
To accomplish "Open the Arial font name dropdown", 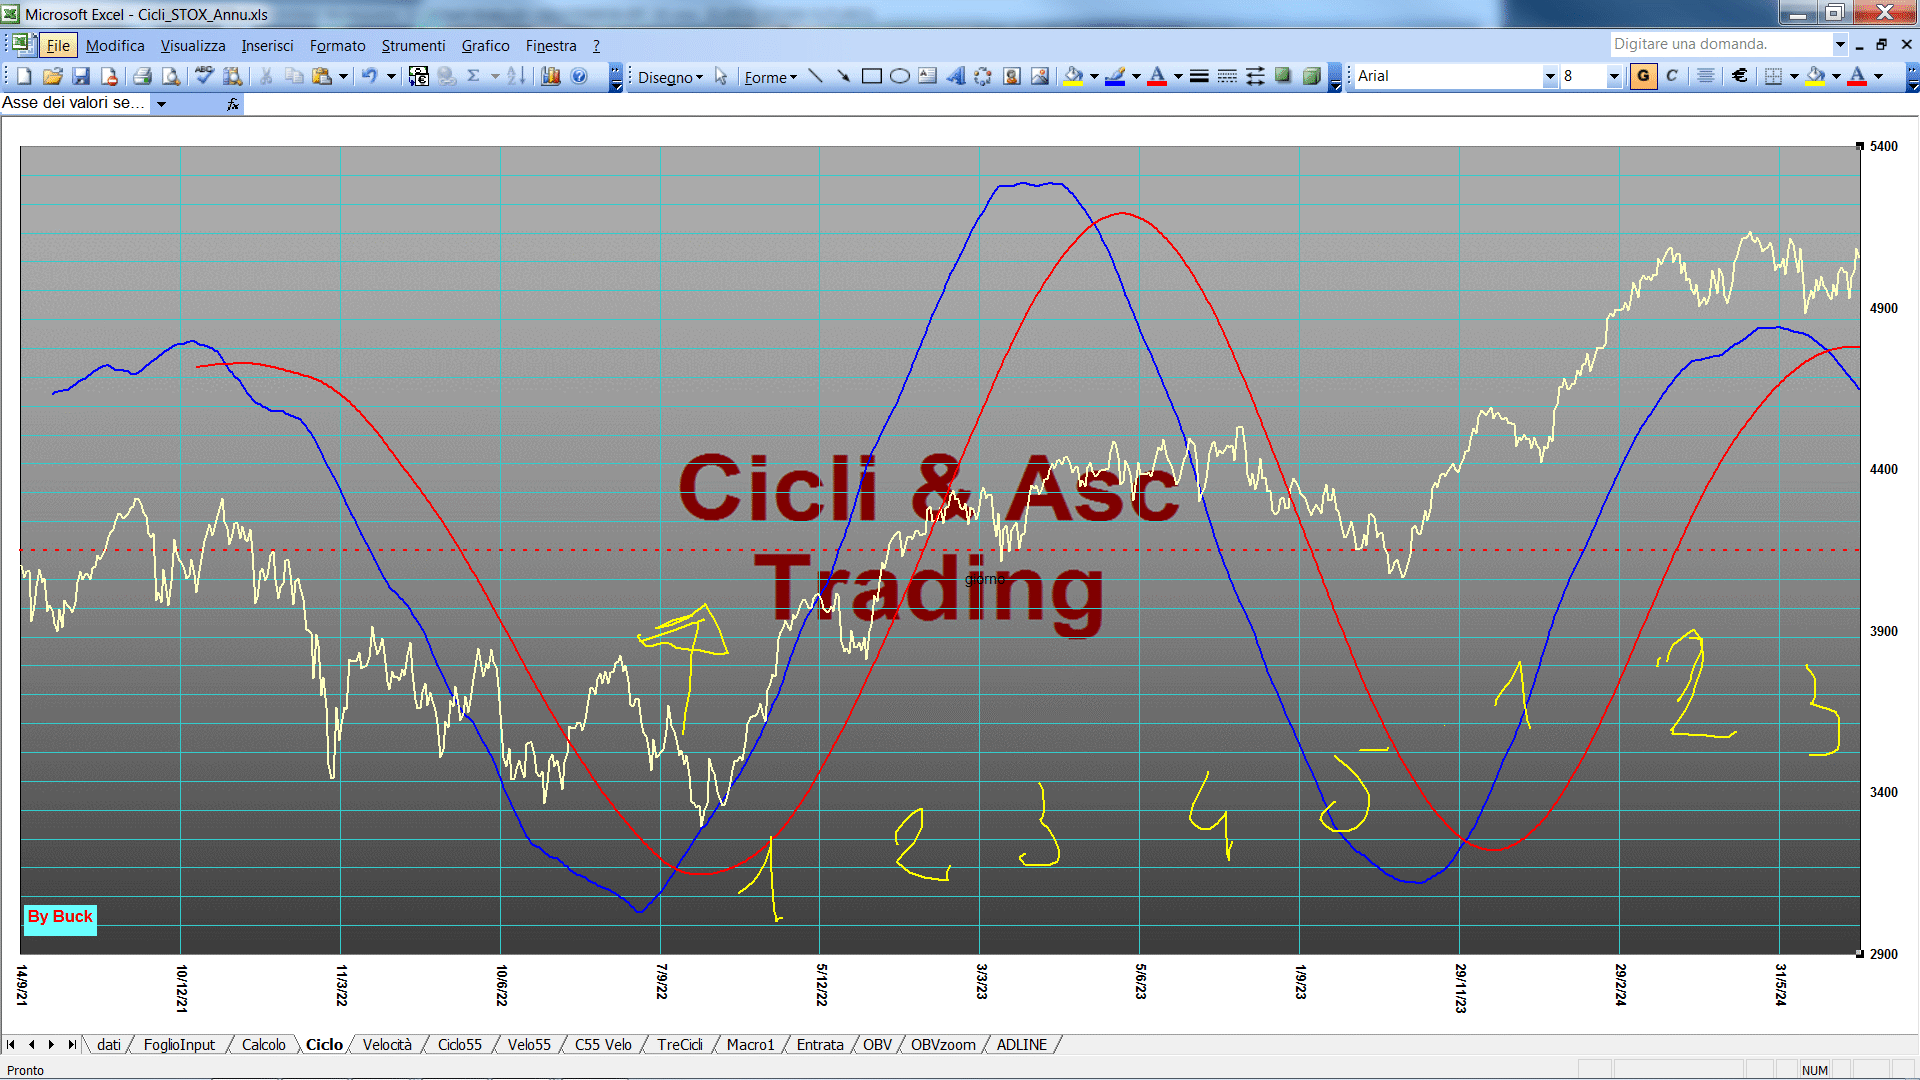I will coord(1550,76).
